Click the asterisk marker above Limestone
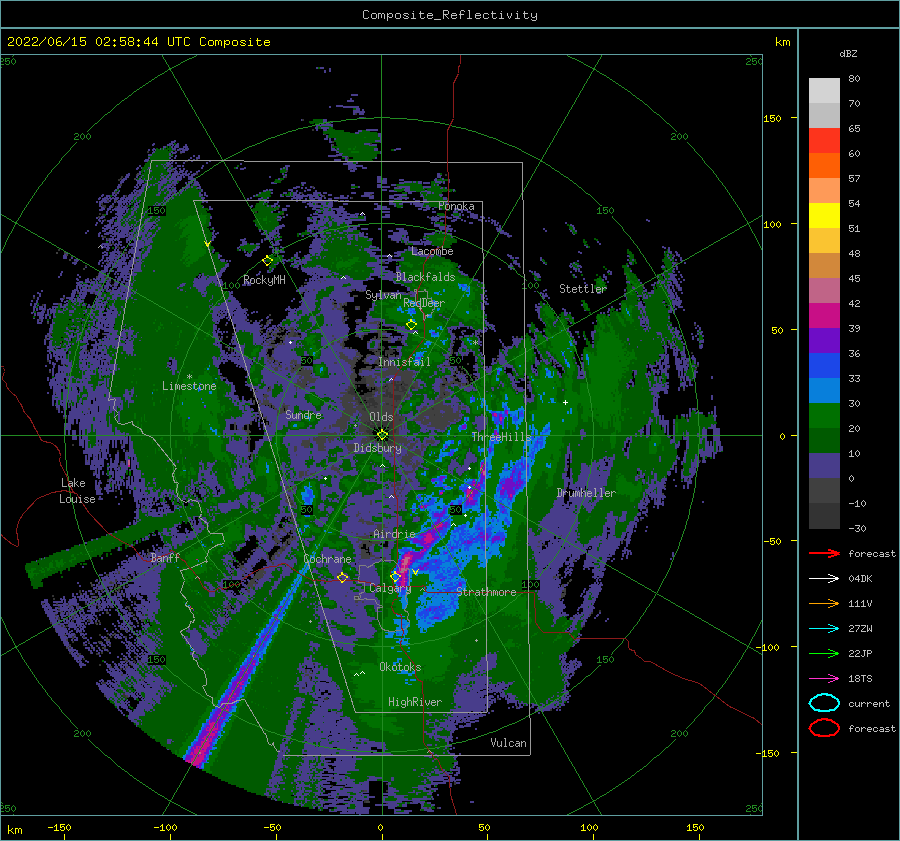 tap(189, 377)
